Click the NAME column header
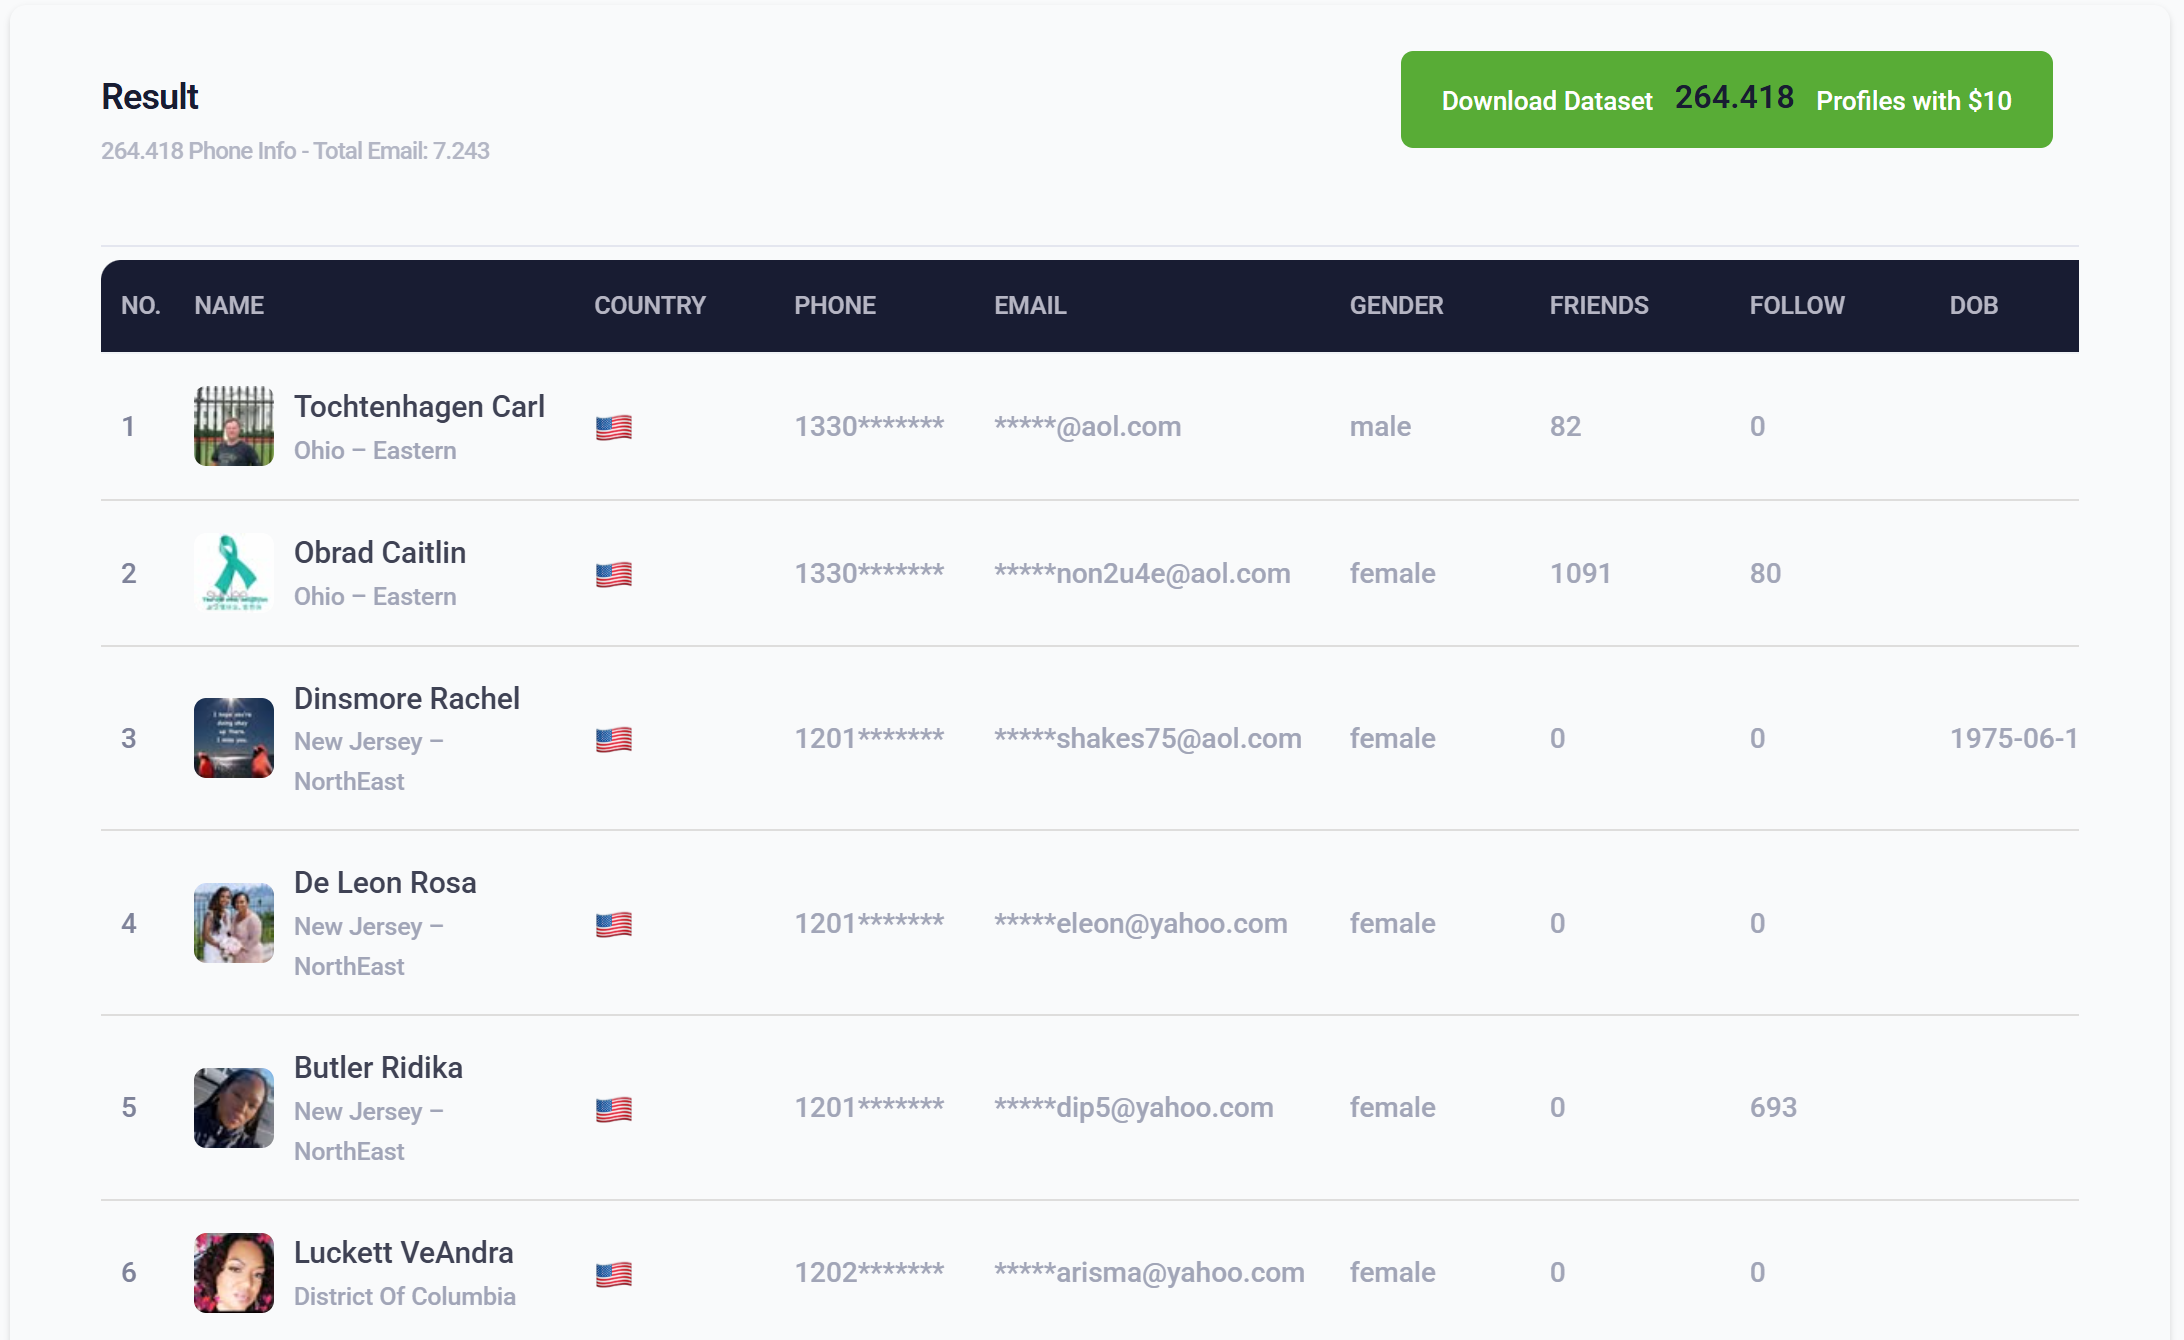The image size is (2184, 1340). [229, 306]
